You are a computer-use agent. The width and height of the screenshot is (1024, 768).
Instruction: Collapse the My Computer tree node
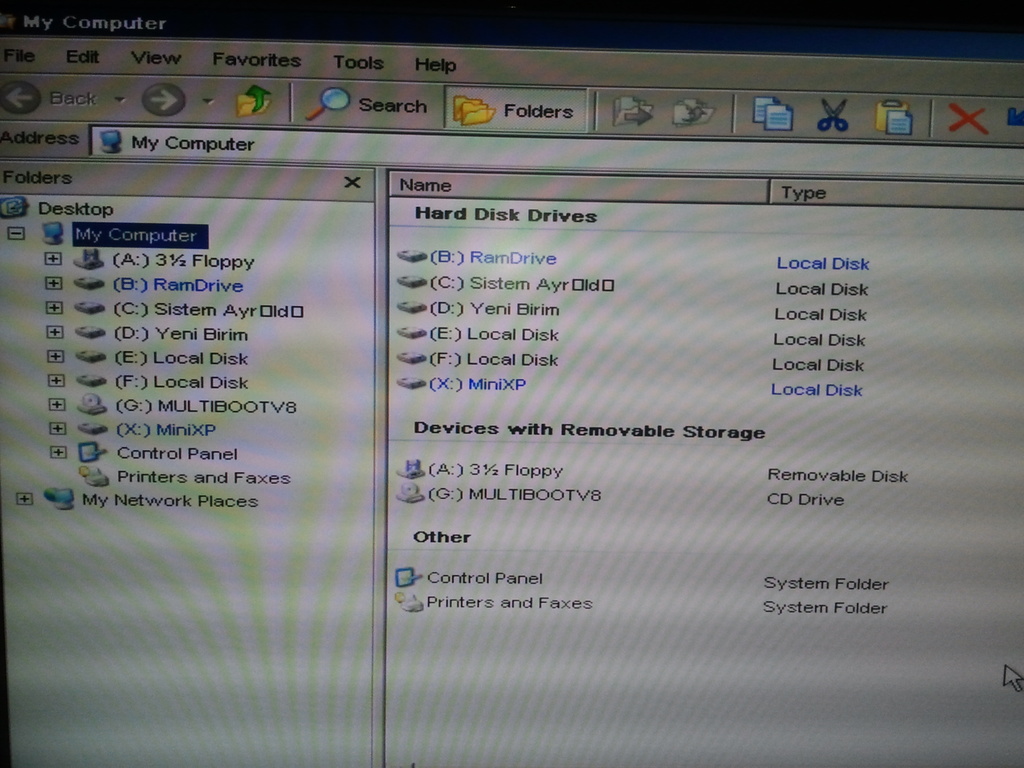16,233
